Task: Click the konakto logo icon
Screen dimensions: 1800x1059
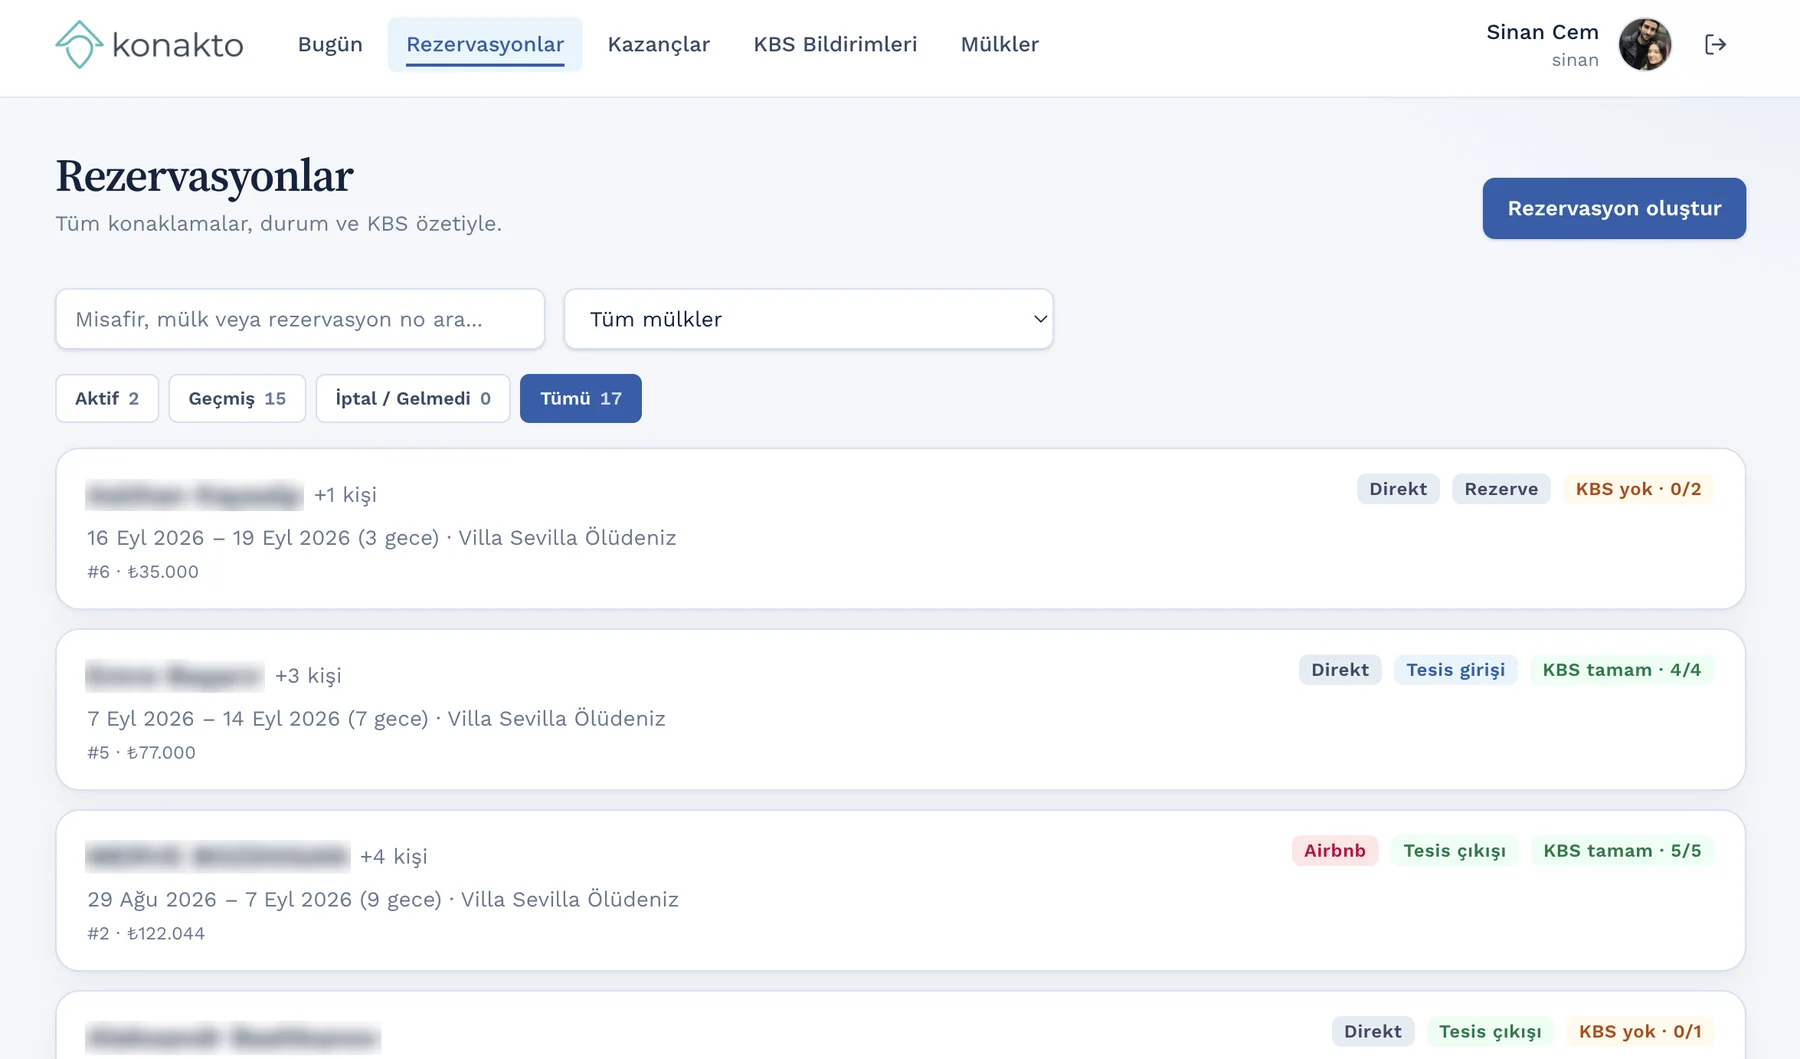Action: click(79, 45)
